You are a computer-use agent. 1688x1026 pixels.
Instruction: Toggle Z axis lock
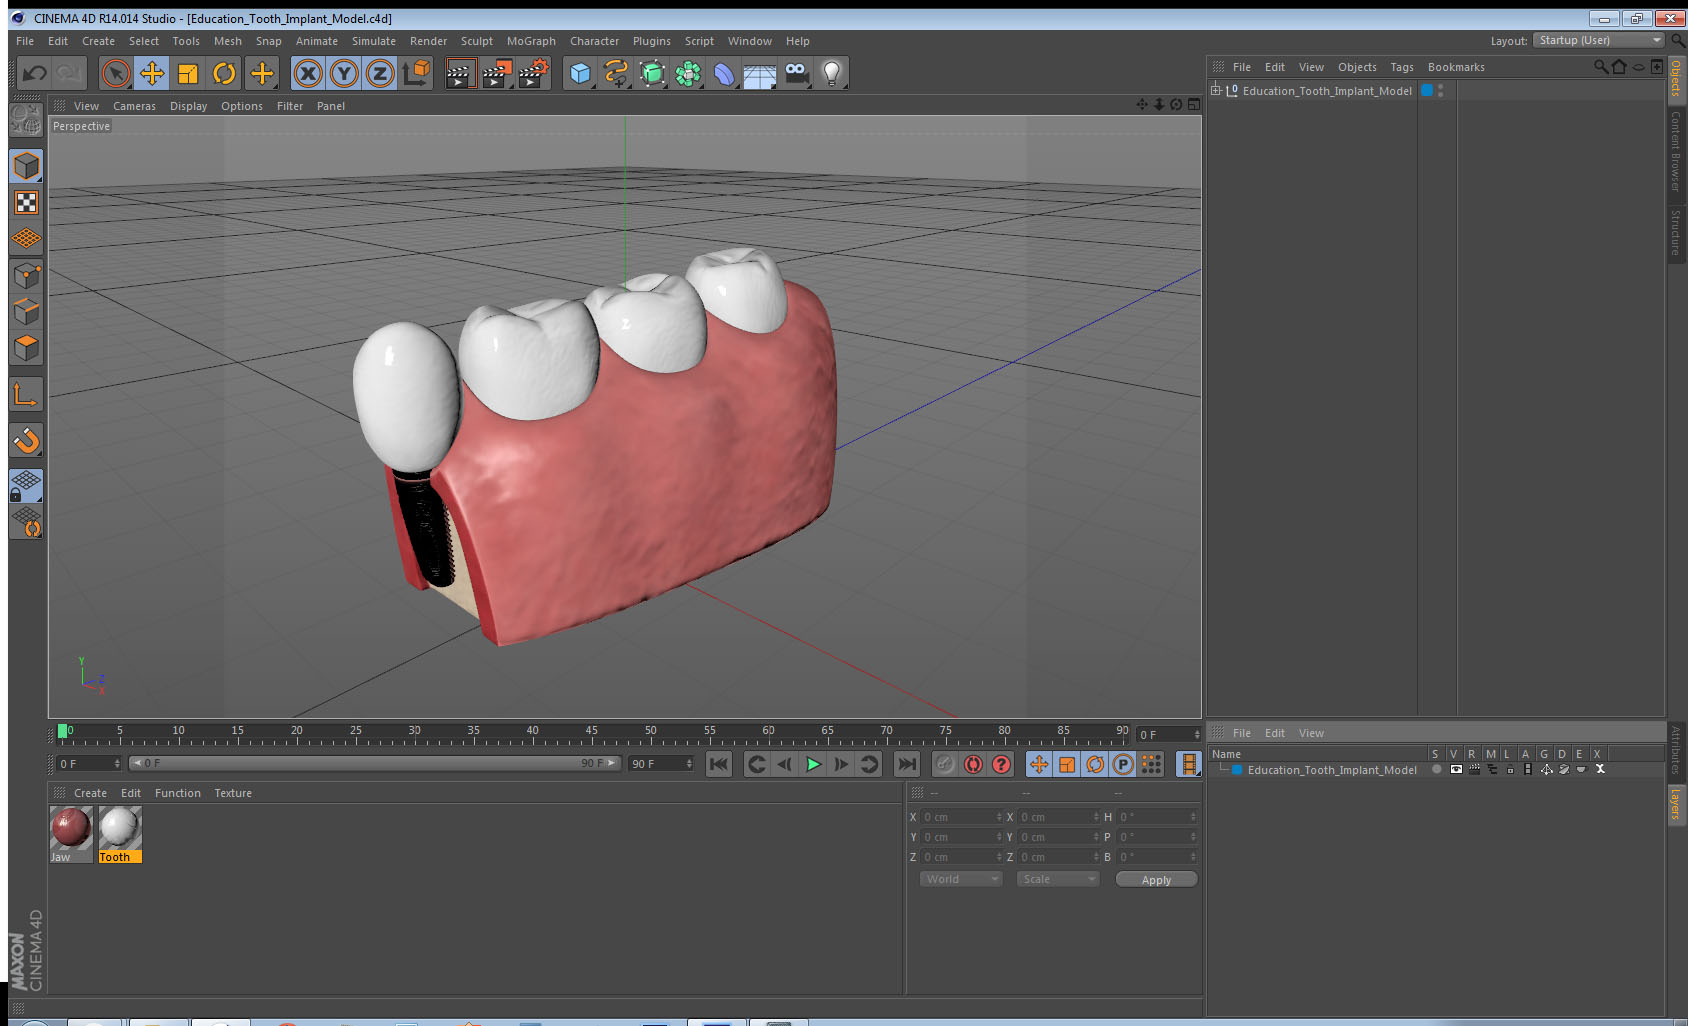point(380,73)
